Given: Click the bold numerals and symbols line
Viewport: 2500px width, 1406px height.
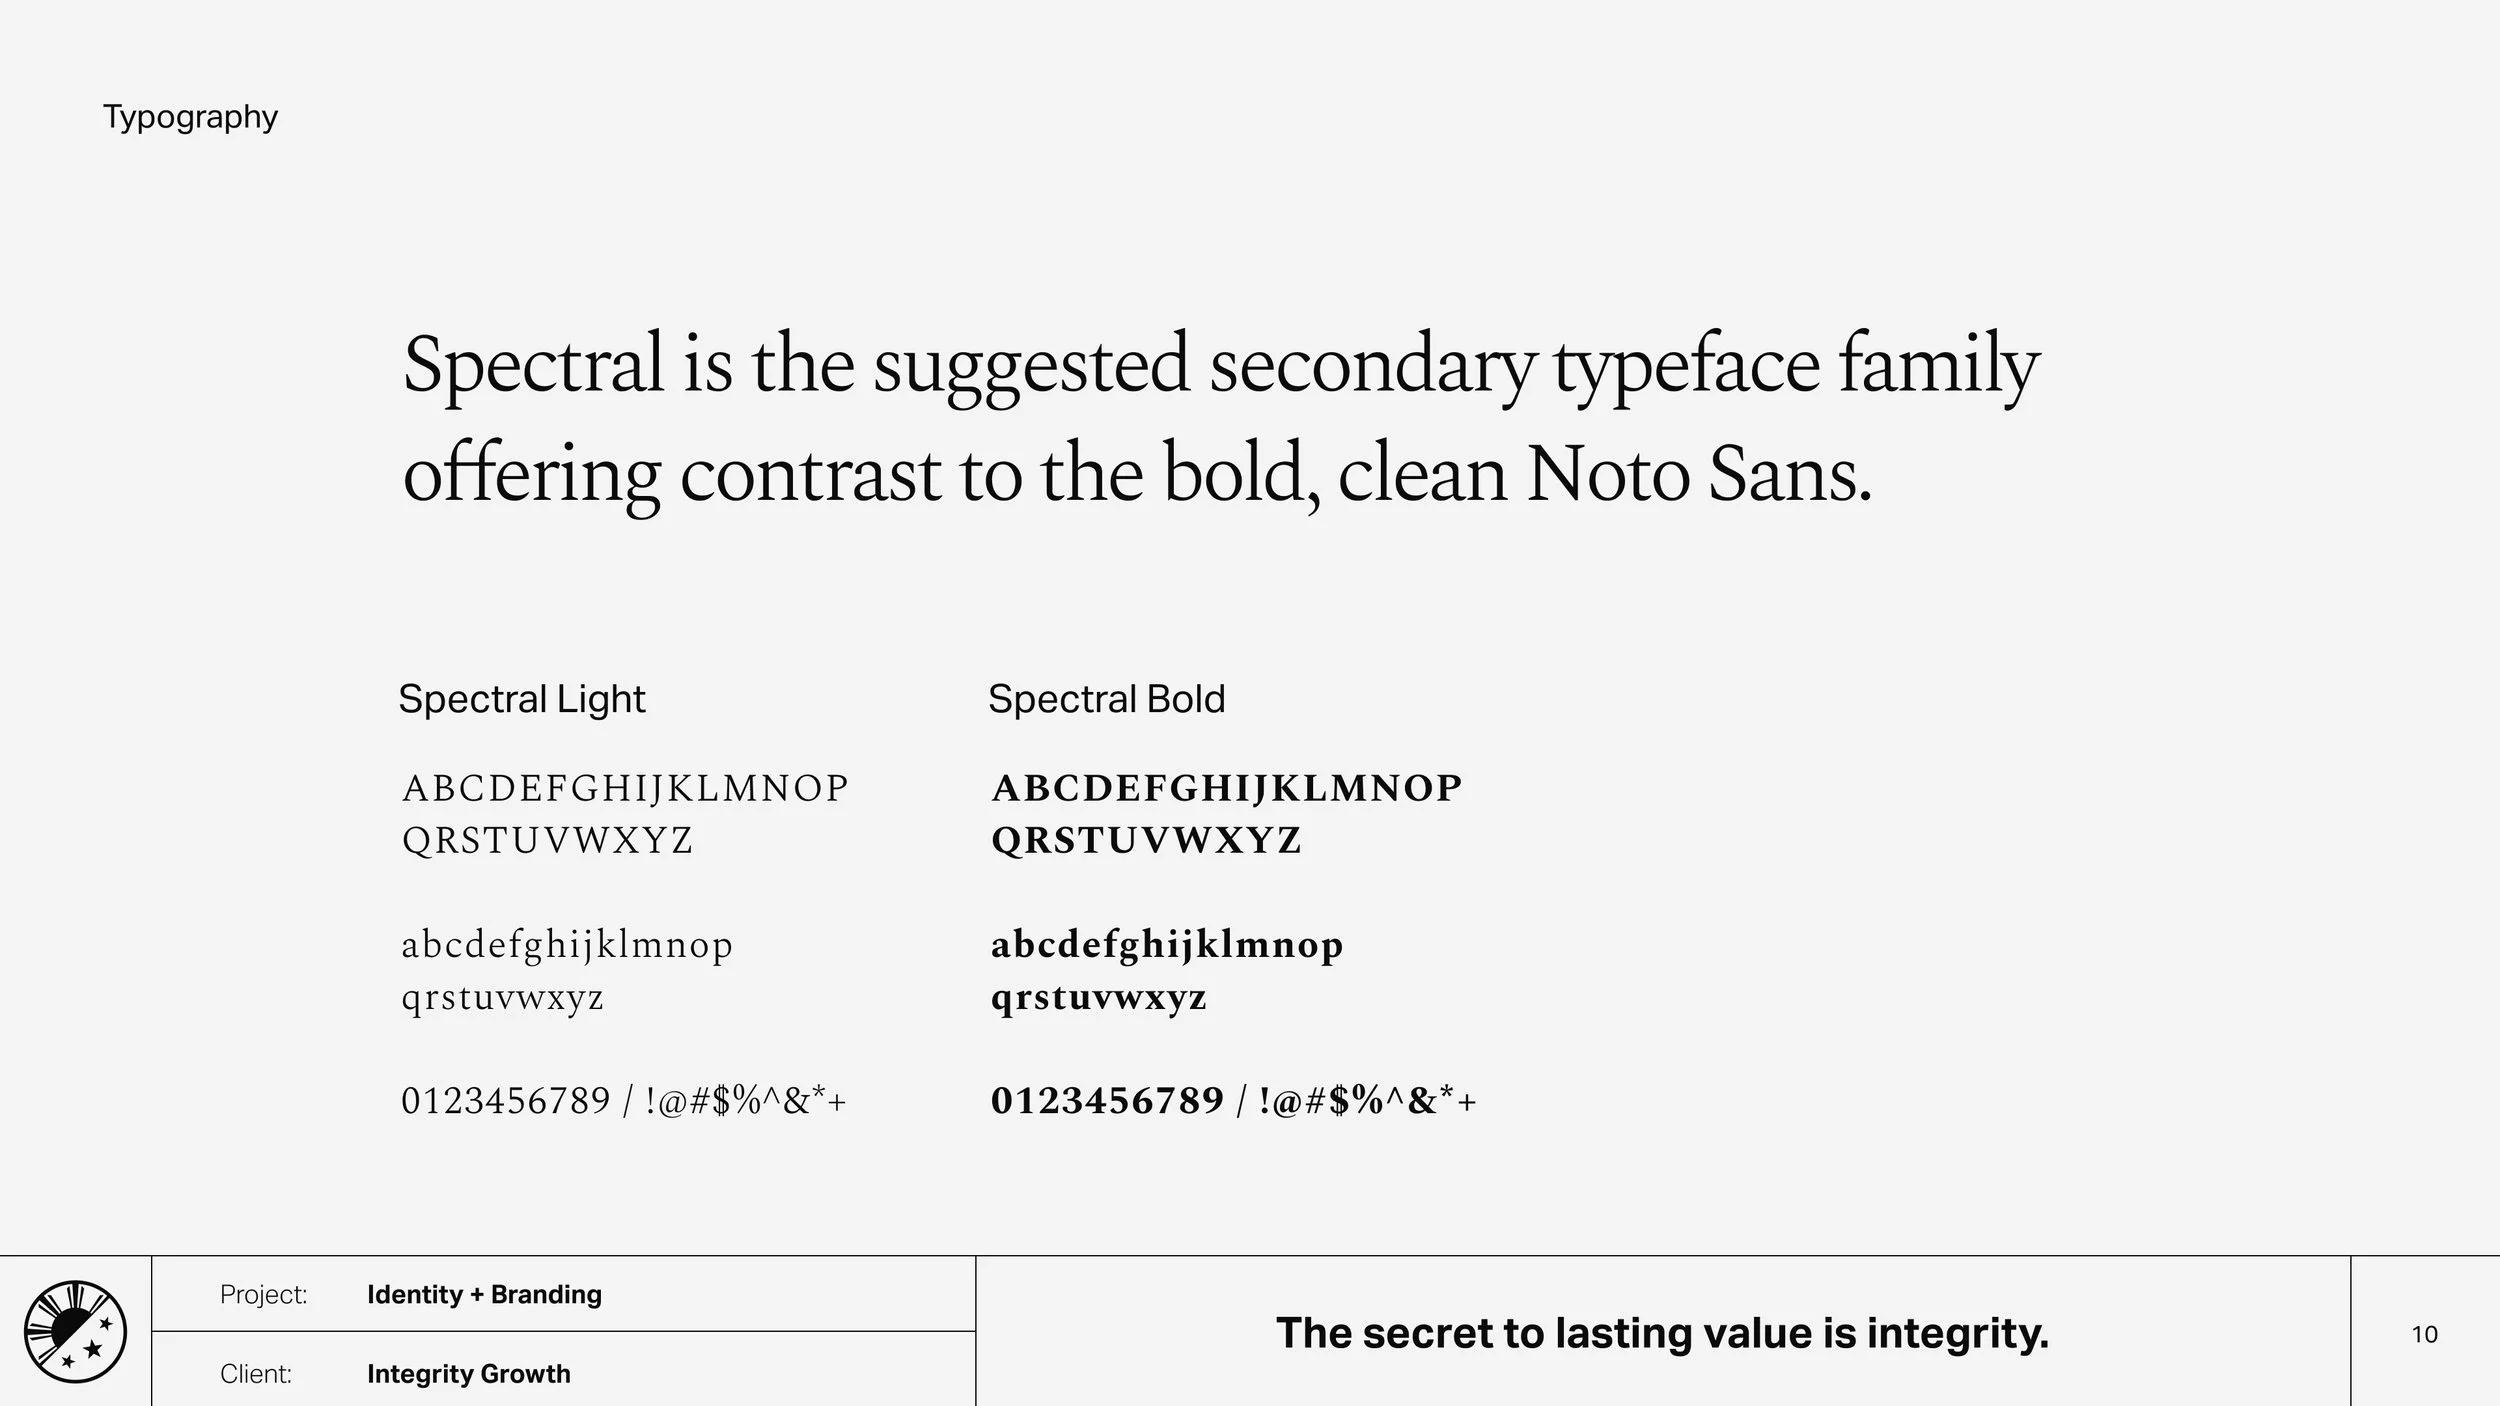Looking at the screenshot, I should click(x=1234, y=1101).
